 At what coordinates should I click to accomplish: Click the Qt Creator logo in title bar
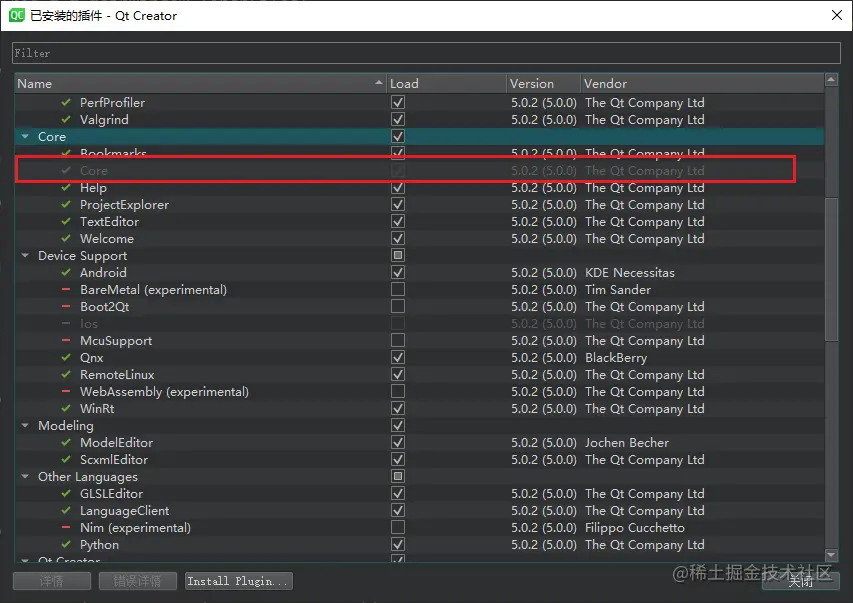pos(17,15)
